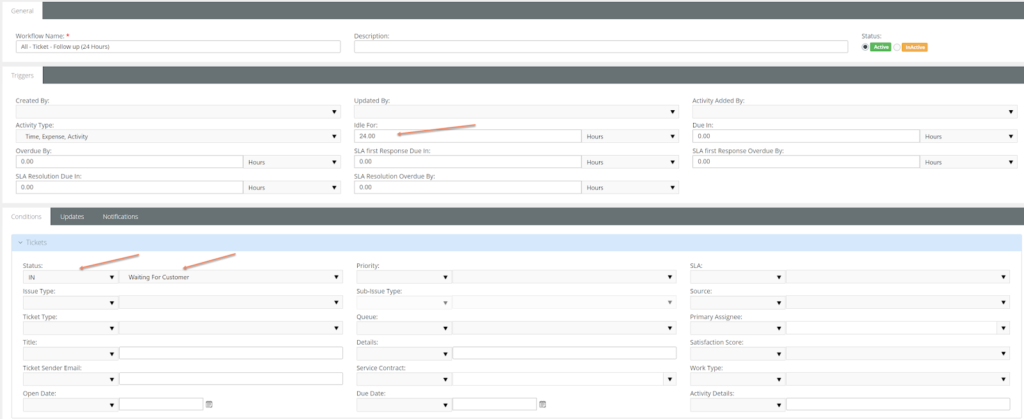Open the Priority value dropdown

pyautogui.click(x=564, y=277)
